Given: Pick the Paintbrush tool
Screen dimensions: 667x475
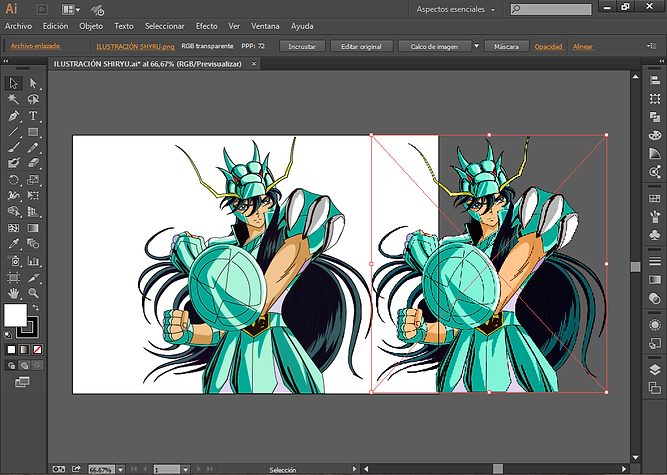Looking at the screenshot, I should [14, 148].
